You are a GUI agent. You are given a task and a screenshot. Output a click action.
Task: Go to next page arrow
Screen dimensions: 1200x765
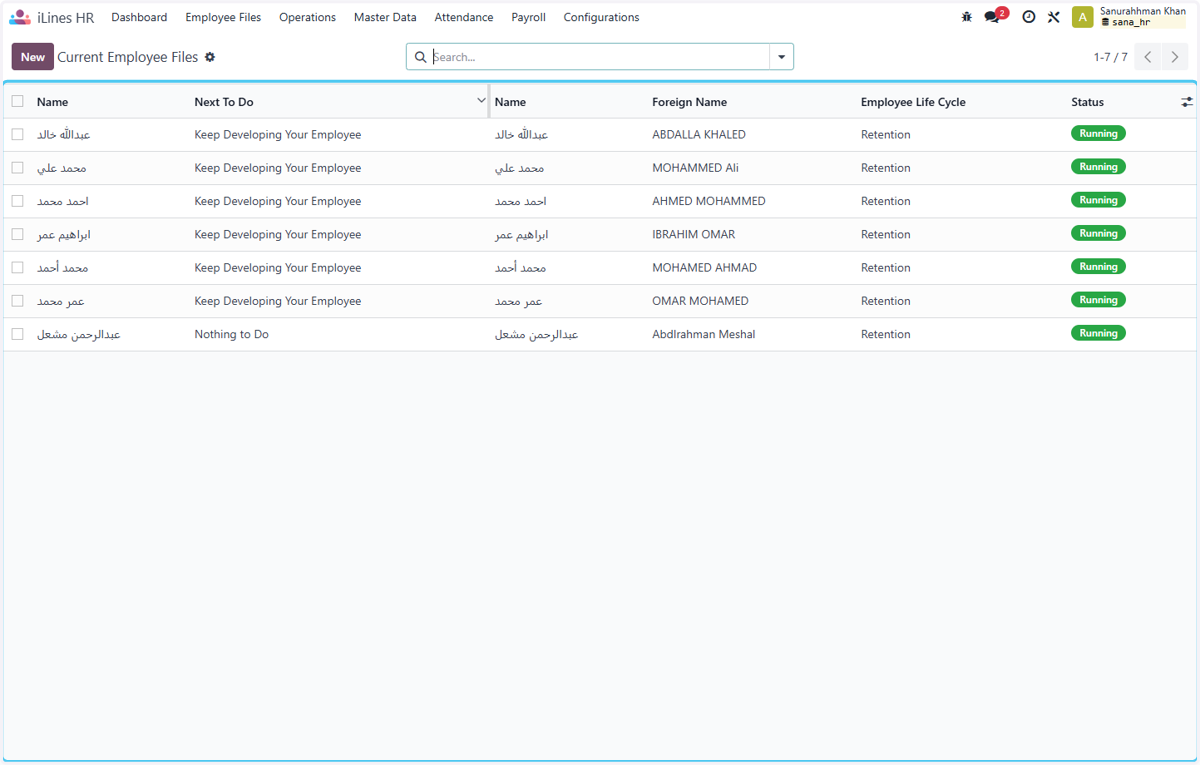[1175, 57]
